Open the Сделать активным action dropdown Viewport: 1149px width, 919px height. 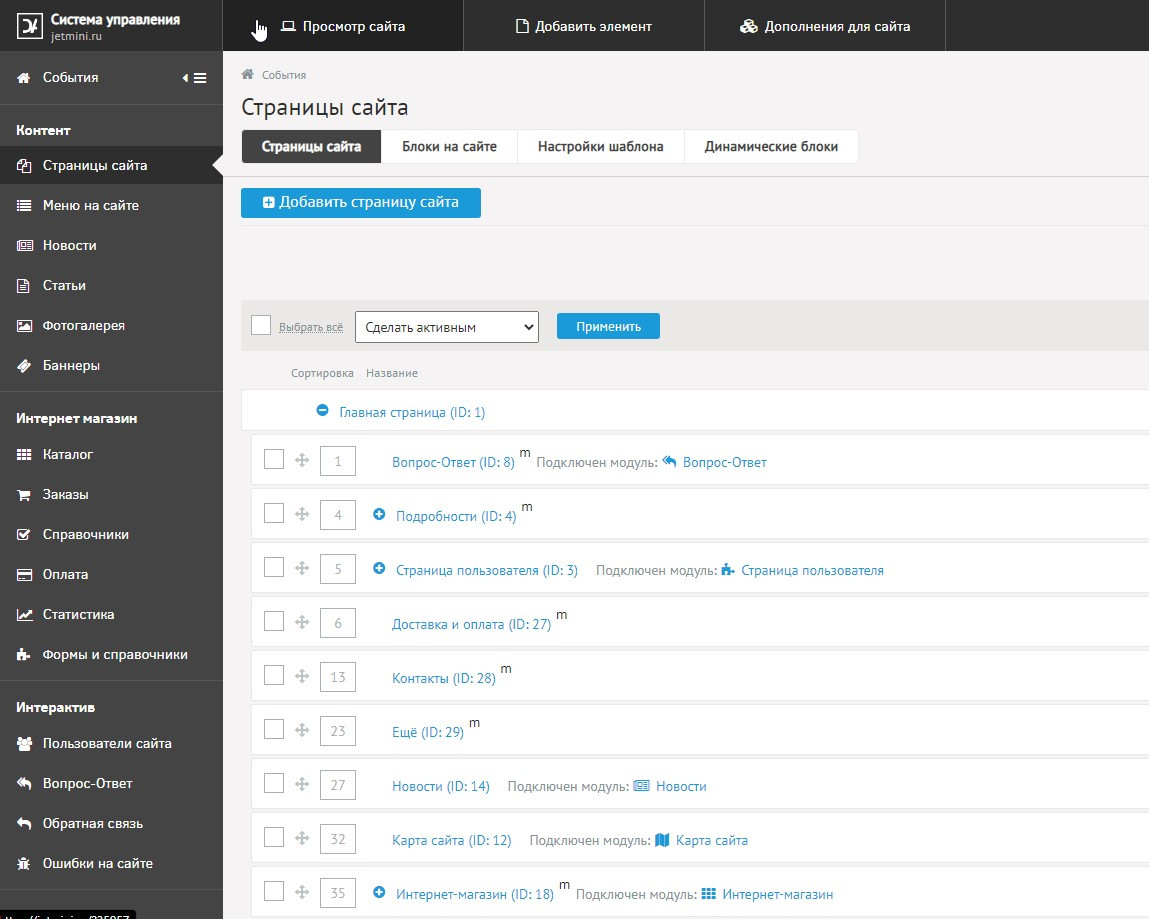tap(447, 327)
